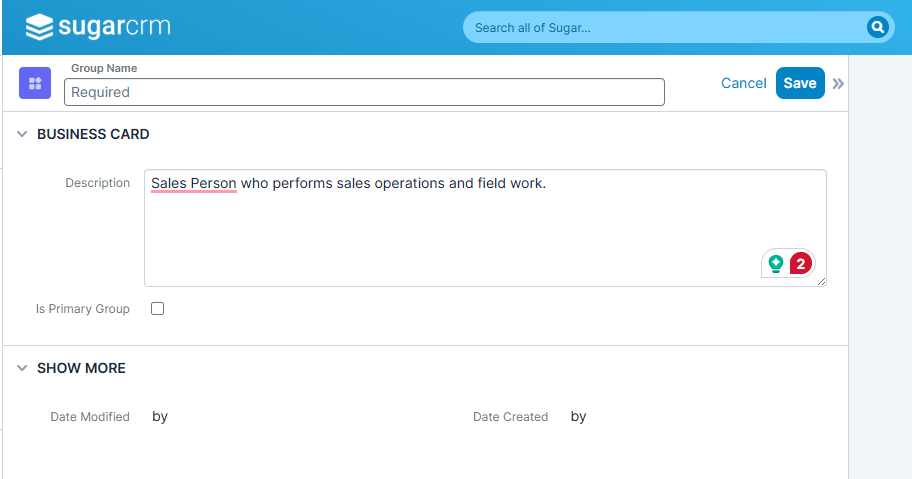Viewport: 912px width, 479px height.
Task: Click the BUSINESS CARD panel header title
Action: tap(93, 134)
